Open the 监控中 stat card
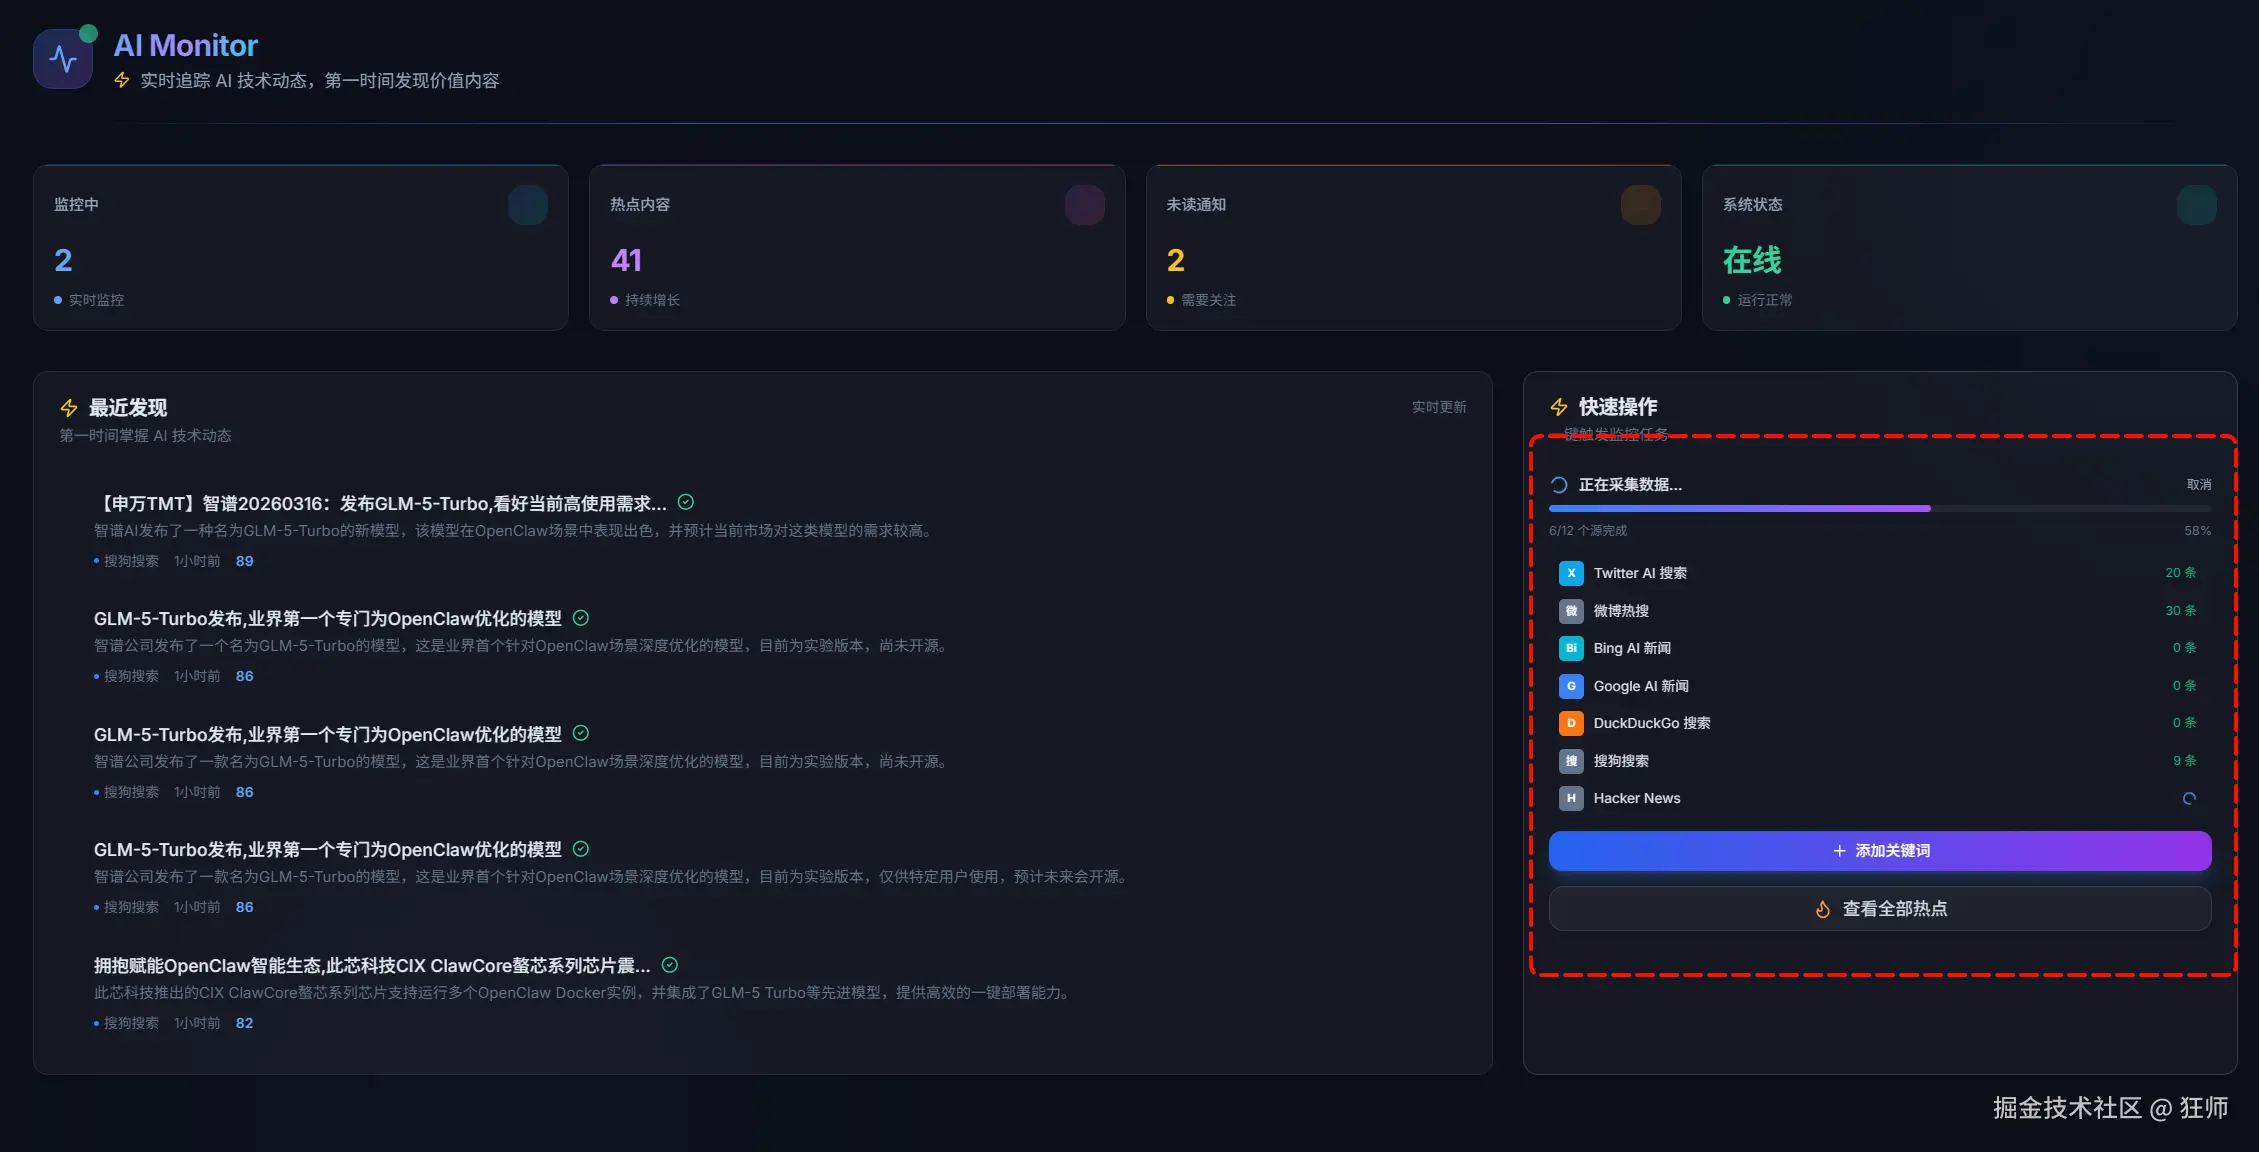 click(x=300, y=248)
